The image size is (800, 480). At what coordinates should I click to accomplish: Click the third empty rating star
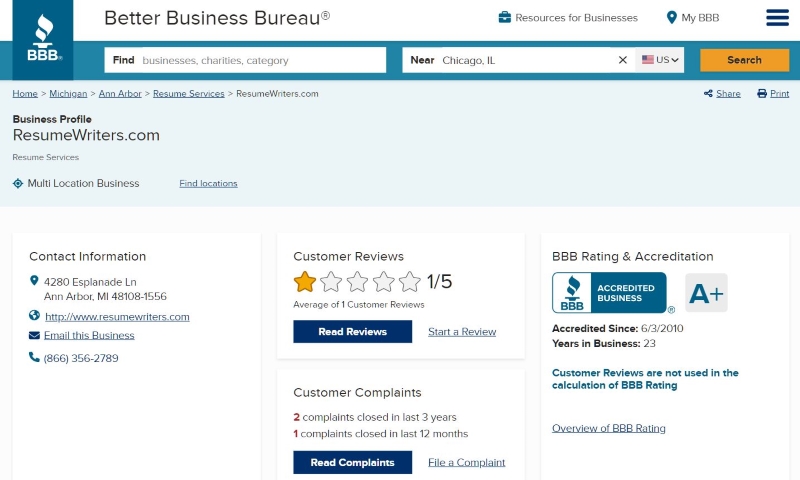(x=357, y=282)
